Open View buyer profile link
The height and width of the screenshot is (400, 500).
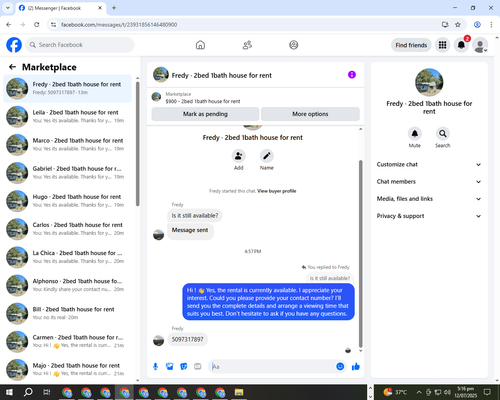[277, 191]
